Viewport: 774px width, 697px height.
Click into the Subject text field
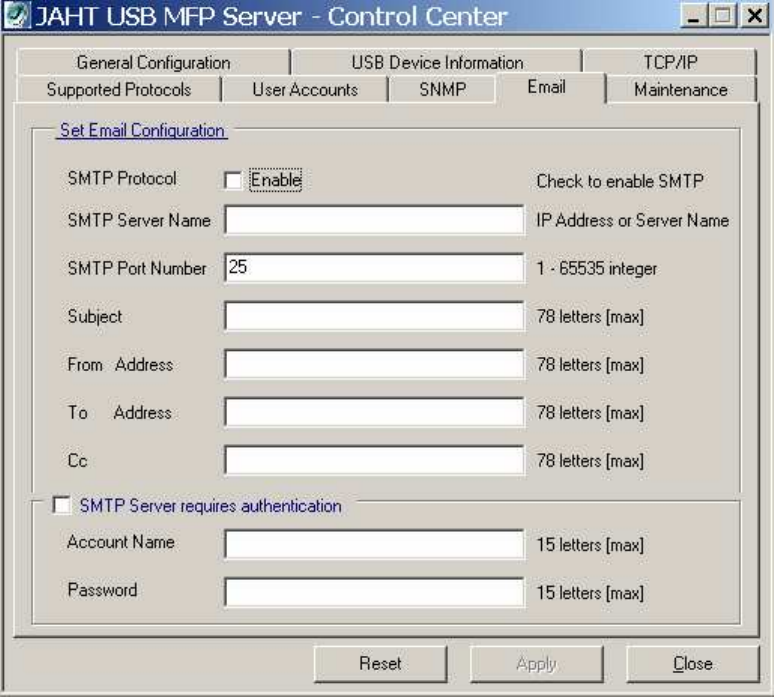click(374, 317)
